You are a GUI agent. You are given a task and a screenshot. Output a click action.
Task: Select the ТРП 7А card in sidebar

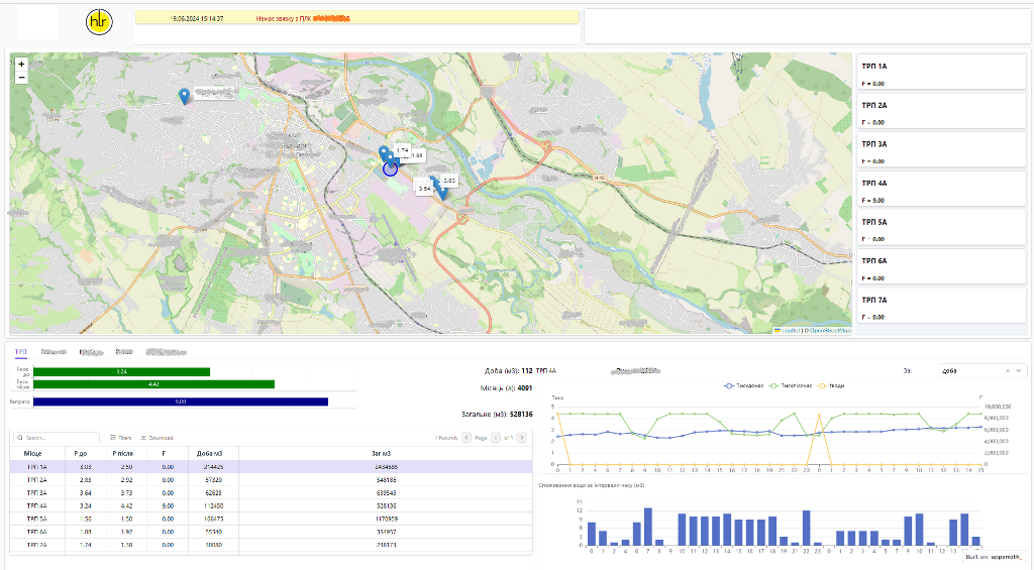tap(941, 307)
